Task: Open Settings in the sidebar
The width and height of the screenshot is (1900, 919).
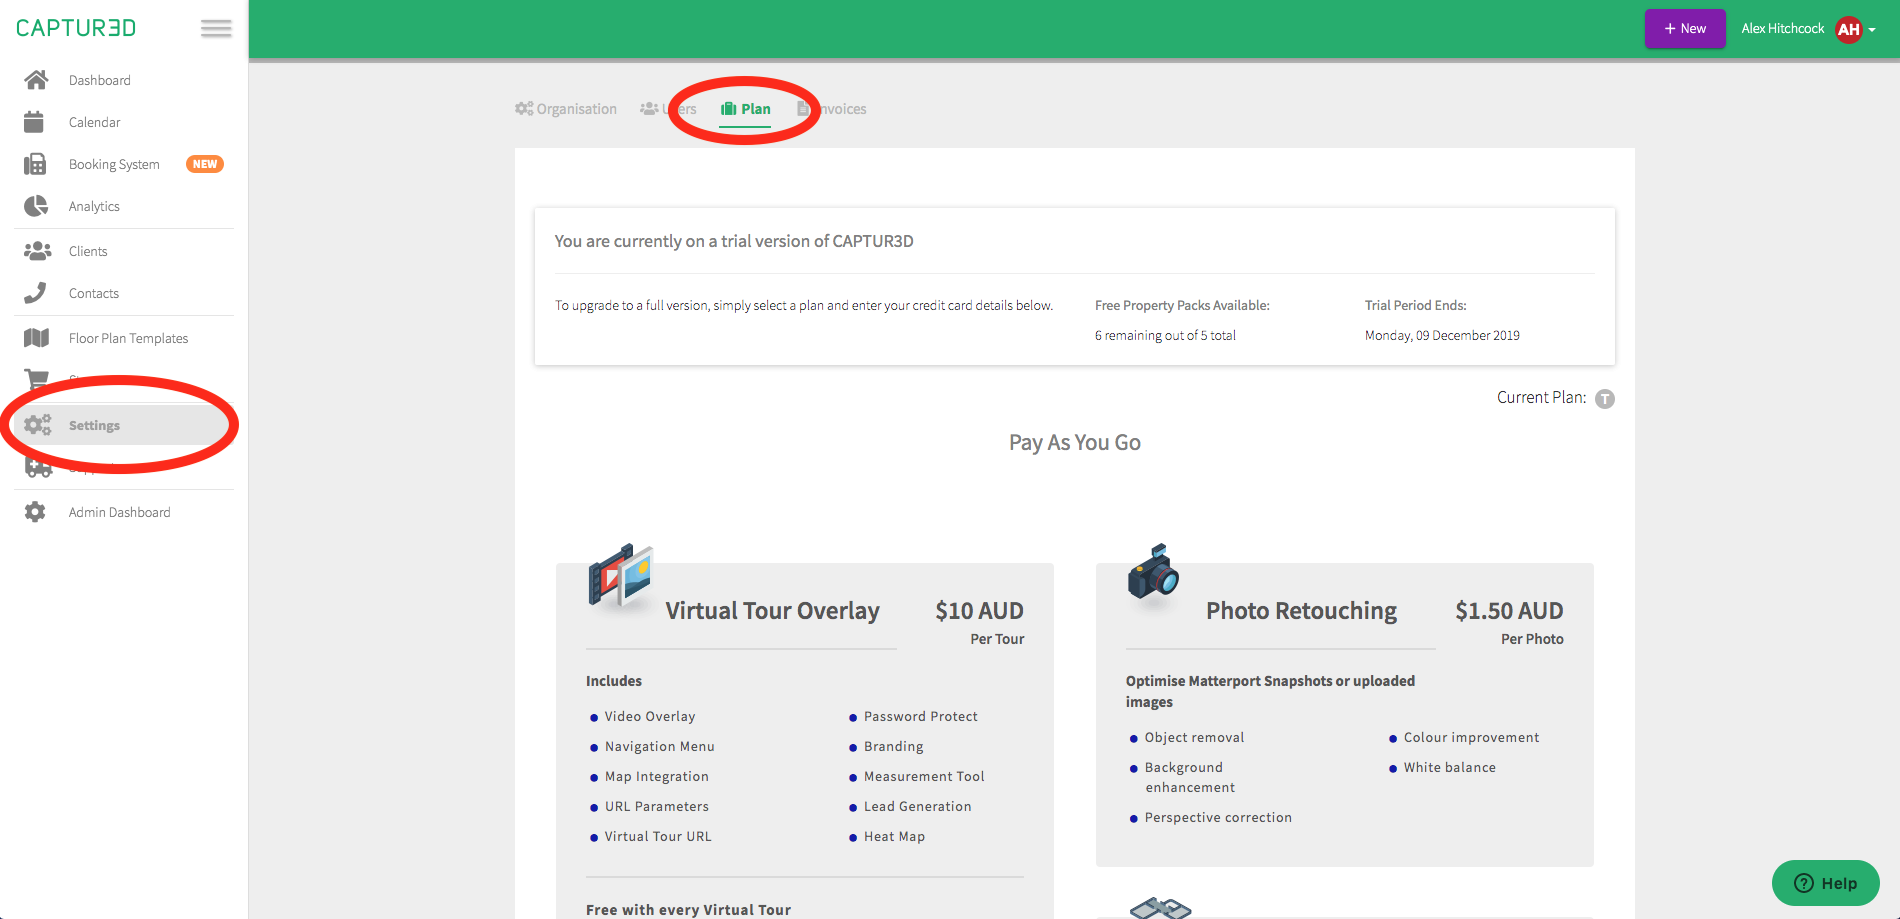Action: pyautogui.click(x=124, y=425)
